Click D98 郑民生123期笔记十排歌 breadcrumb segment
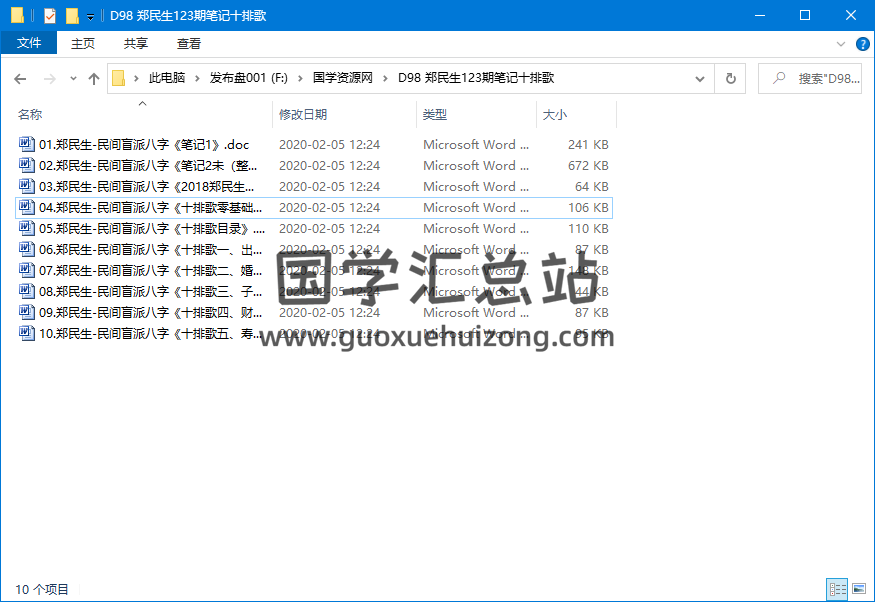This screenshot has width=875, height=602. 475,78
